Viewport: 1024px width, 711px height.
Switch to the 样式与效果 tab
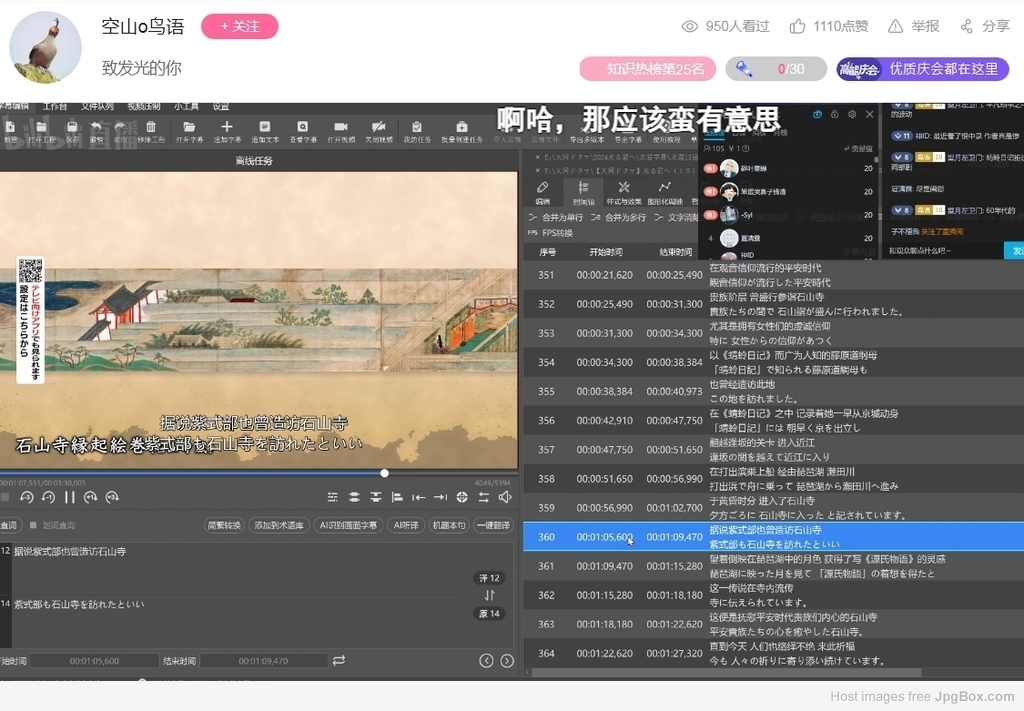click(x=624, y=193)
